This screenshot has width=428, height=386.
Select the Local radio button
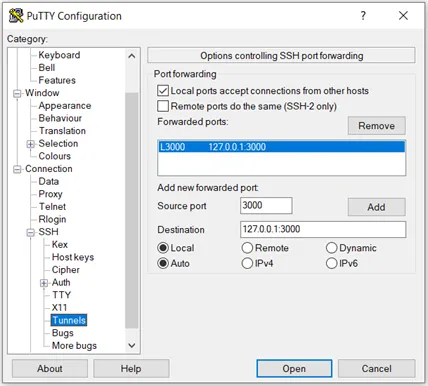163,248
